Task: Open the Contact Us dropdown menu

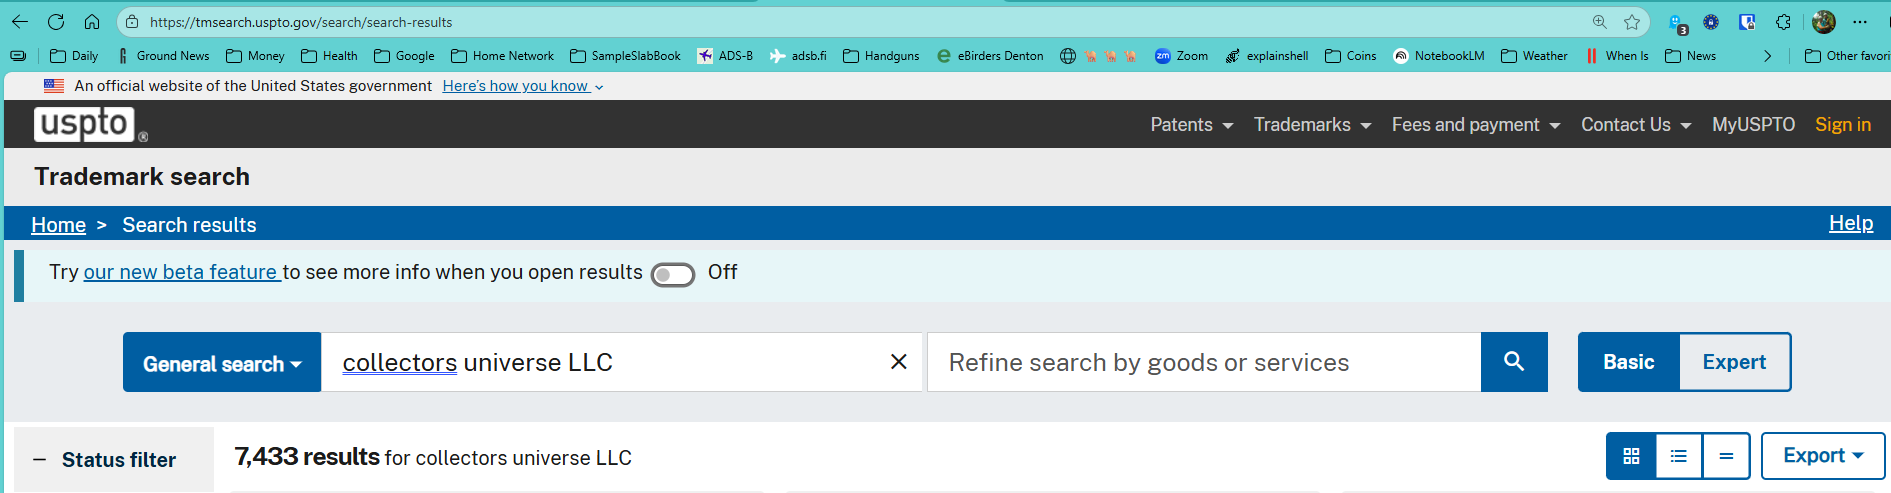Action: [x=1636, y=125]
